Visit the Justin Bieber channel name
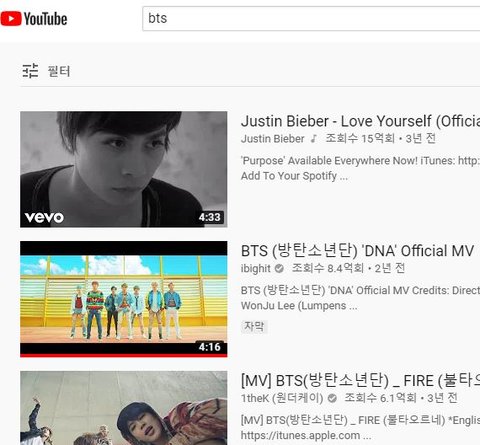The height and width of the screenshot is (445, 480). coord(273,139)
